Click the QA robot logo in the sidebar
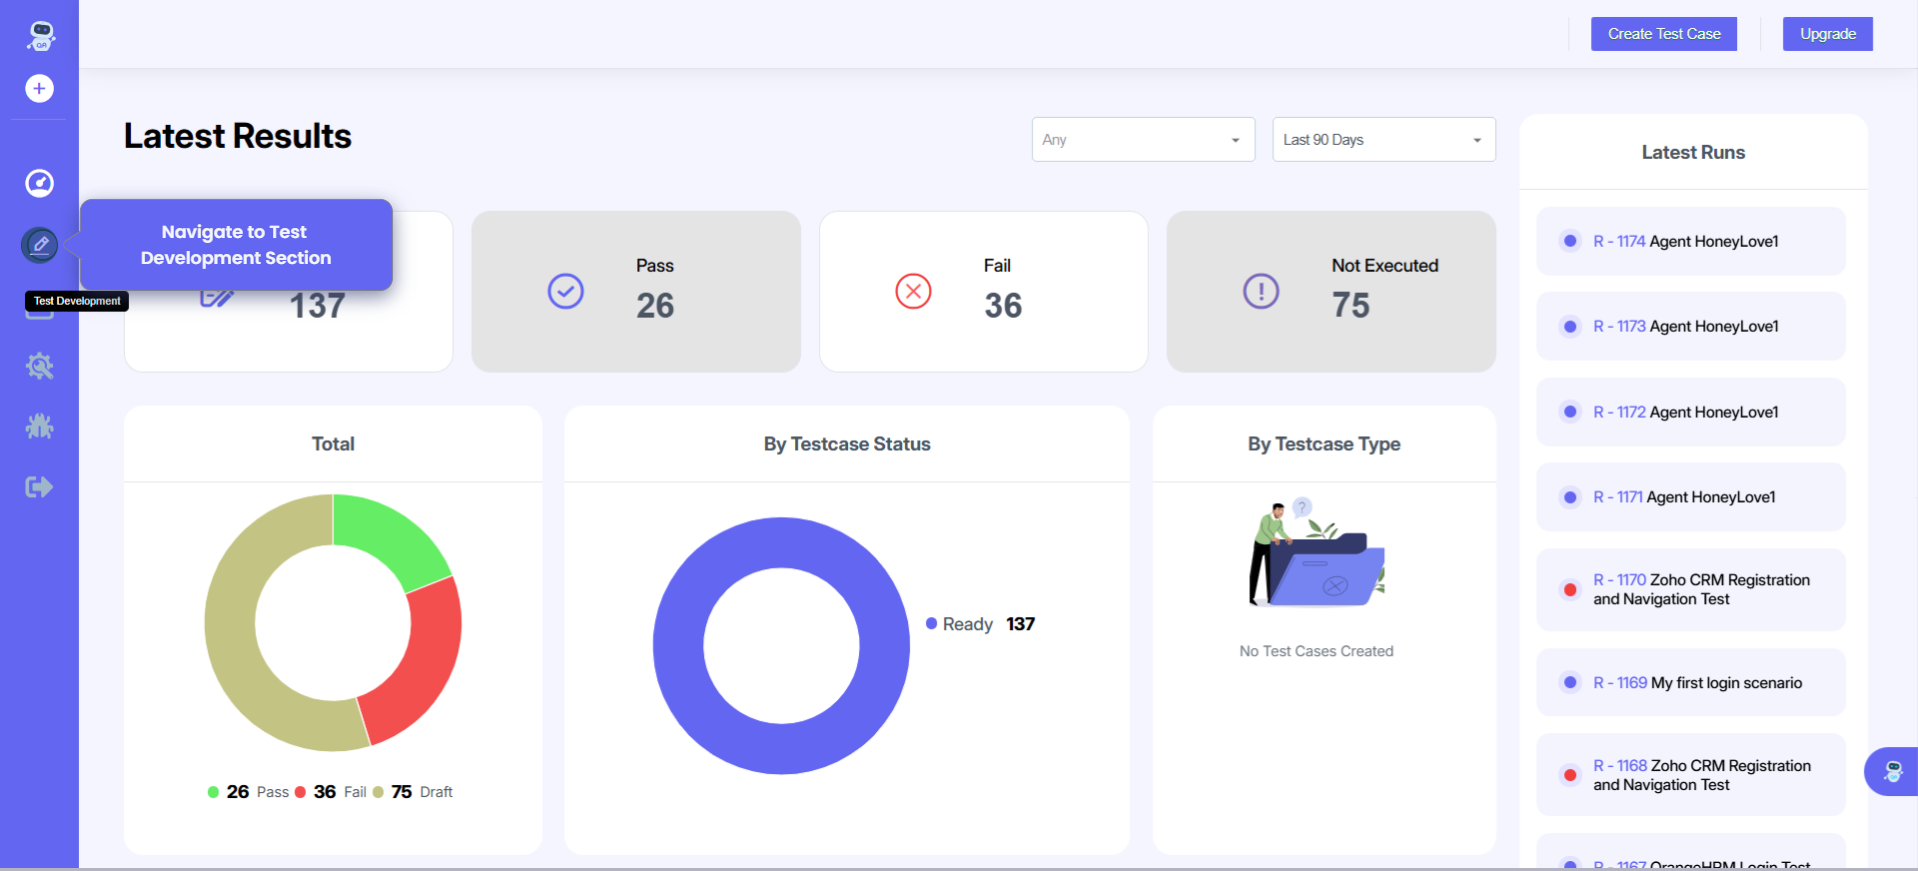Image resolution: width=1918 pixels, height=871 pixels. click(x=40, y=36)
